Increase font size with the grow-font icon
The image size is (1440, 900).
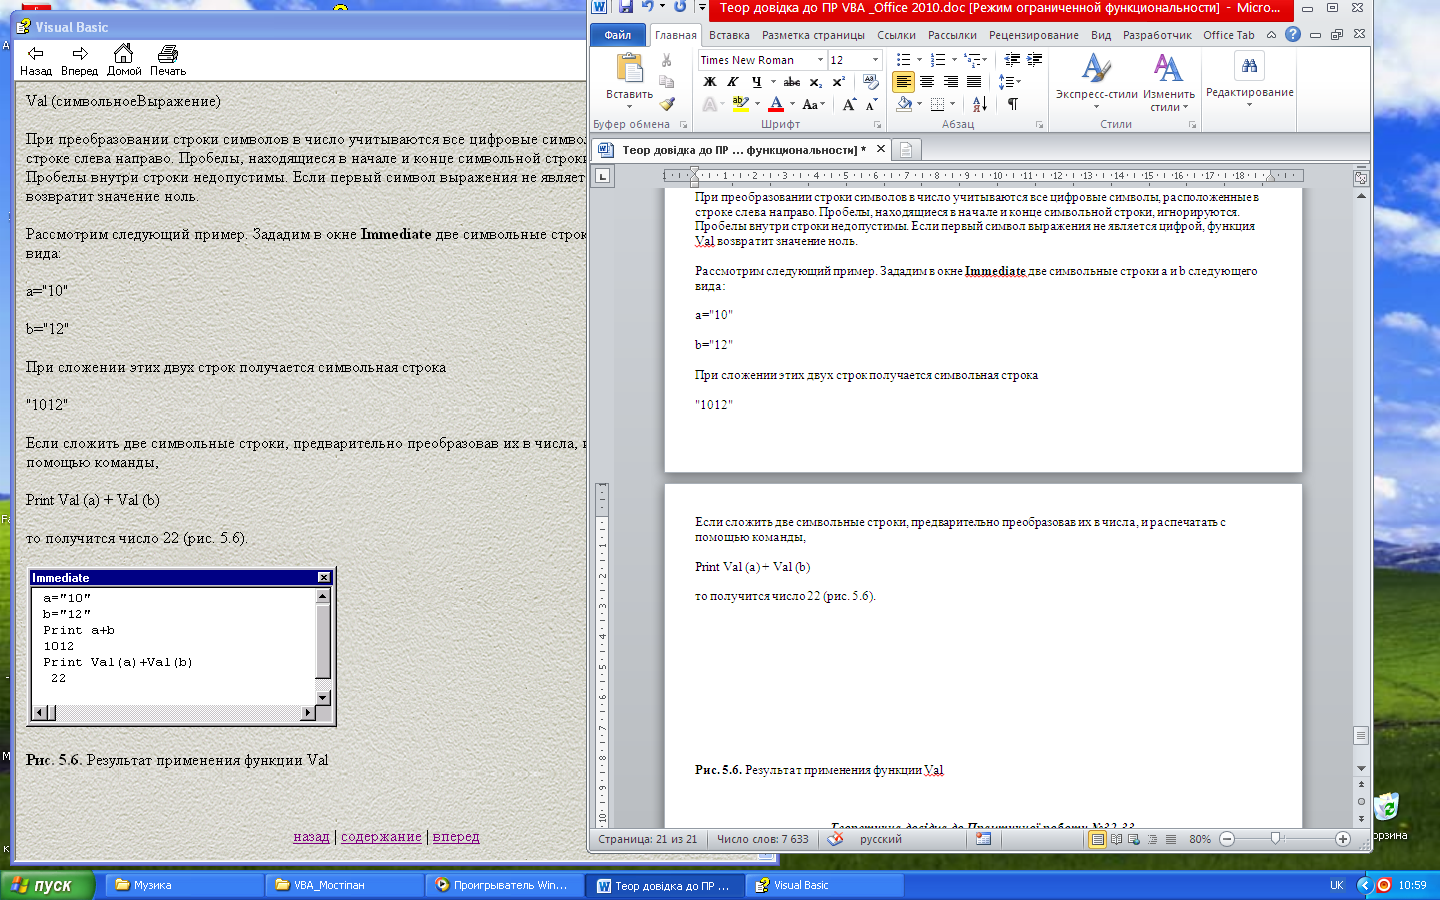(849, 104)
